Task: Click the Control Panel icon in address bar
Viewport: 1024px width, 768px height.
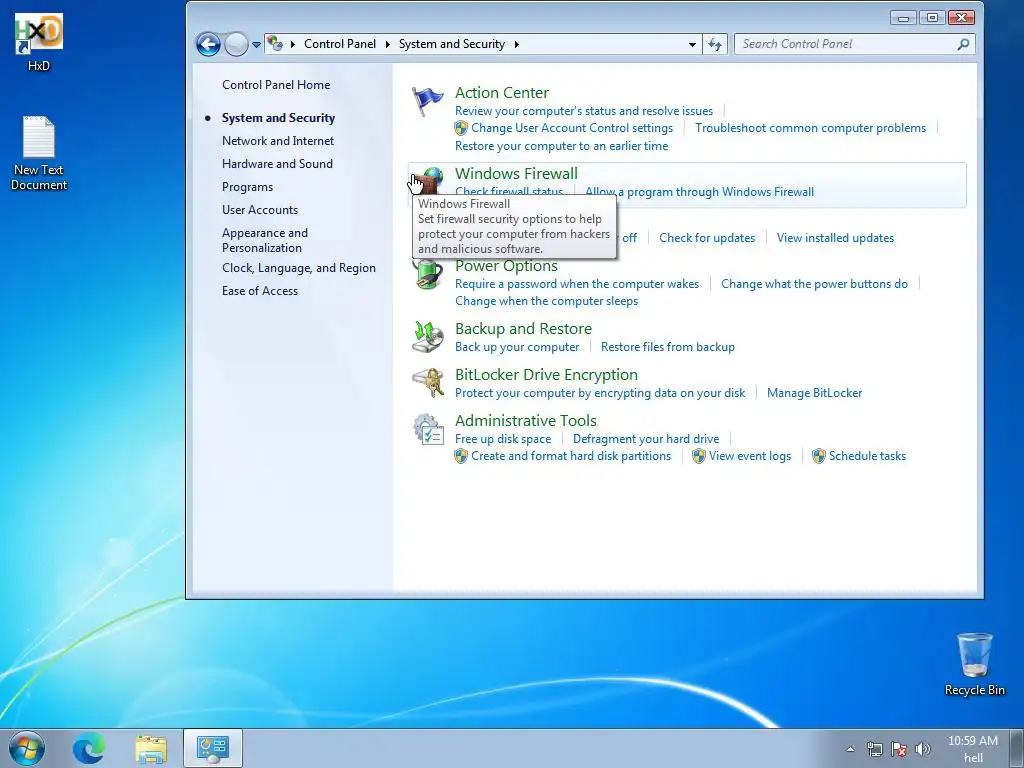Action: coord(276,44)
